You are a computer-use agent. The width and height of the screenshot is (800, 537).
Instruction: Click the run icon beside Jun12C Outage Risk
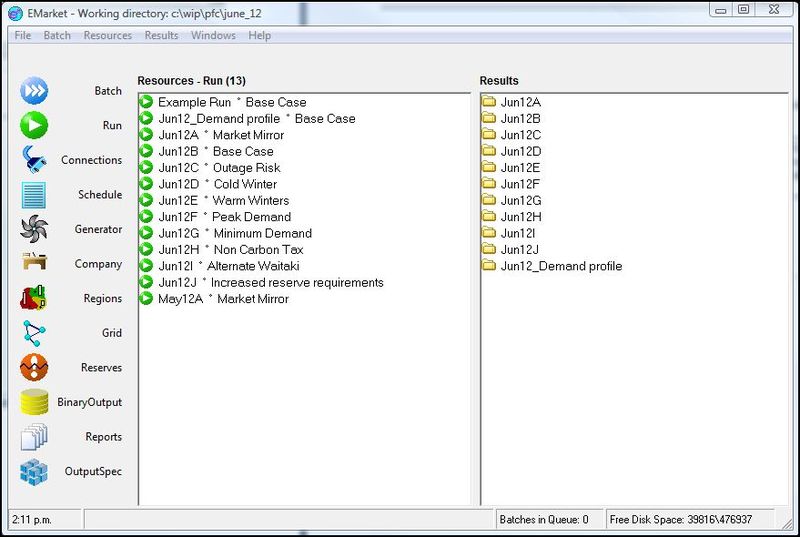pyautogui.click(x=146, y=167)
